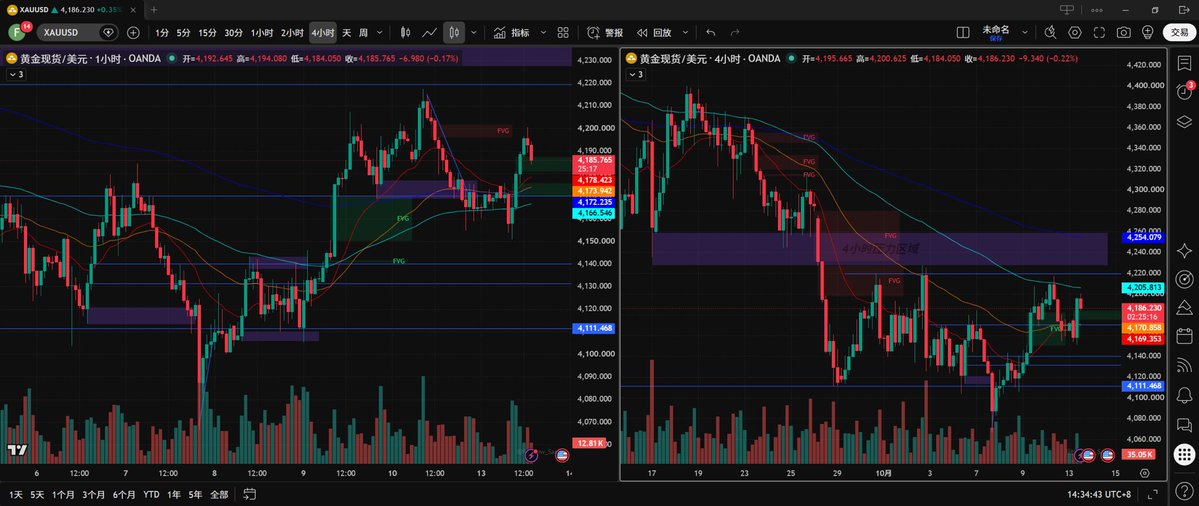Open timezone menu at 14:34:43 UTC+8
Screen dimensions: 1199x506
point(1101,494)
